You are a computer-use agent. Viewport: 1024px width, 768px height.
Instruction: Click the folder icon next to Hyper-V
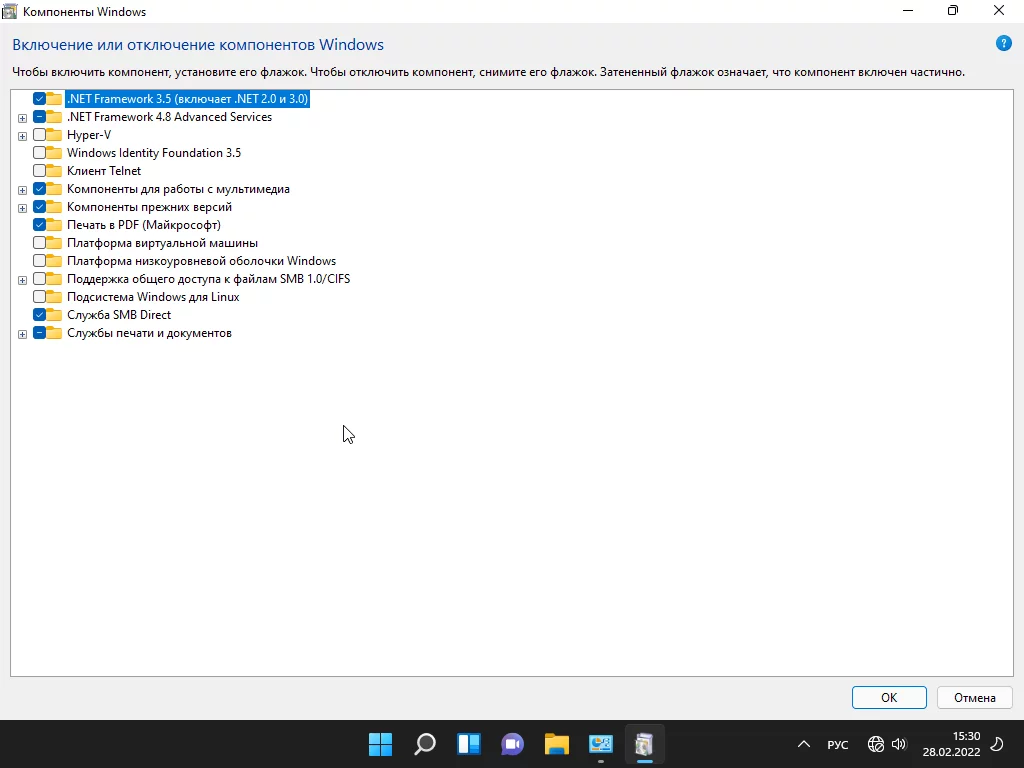[x=55, y=135]
